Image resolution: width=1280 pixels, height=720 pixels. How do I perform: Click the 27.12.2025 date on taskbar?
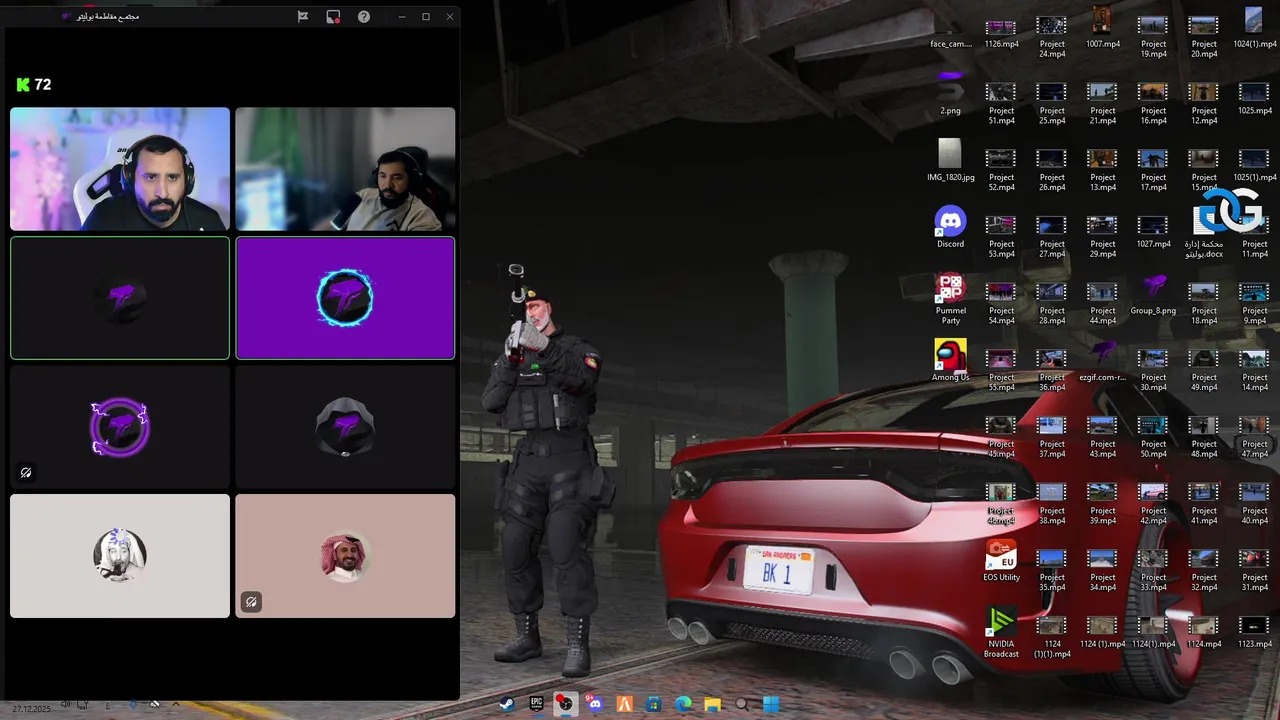31,709
